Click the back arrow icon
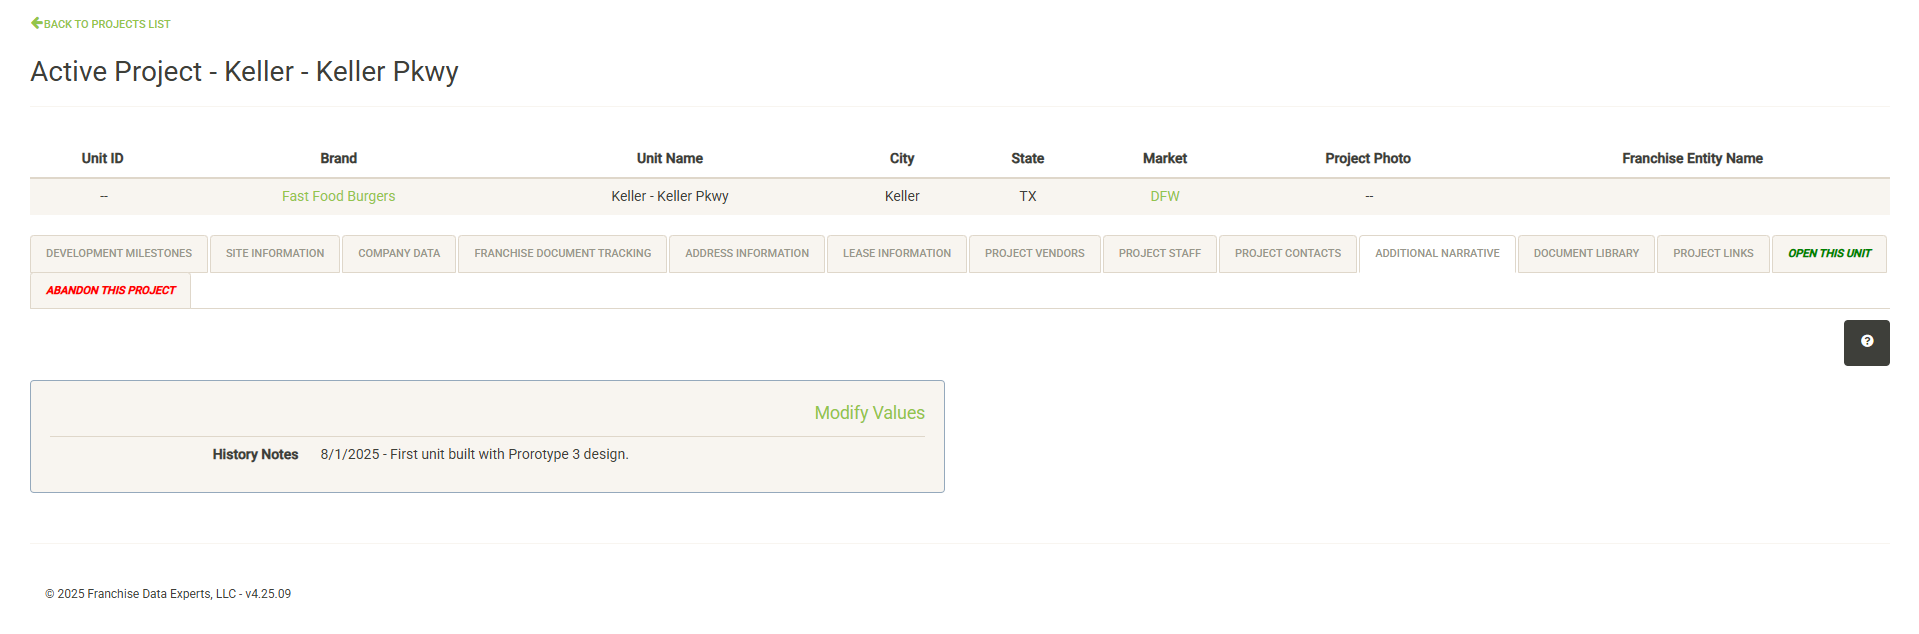1919x634 pixels. pyautogui.click(x=36, y=23)
